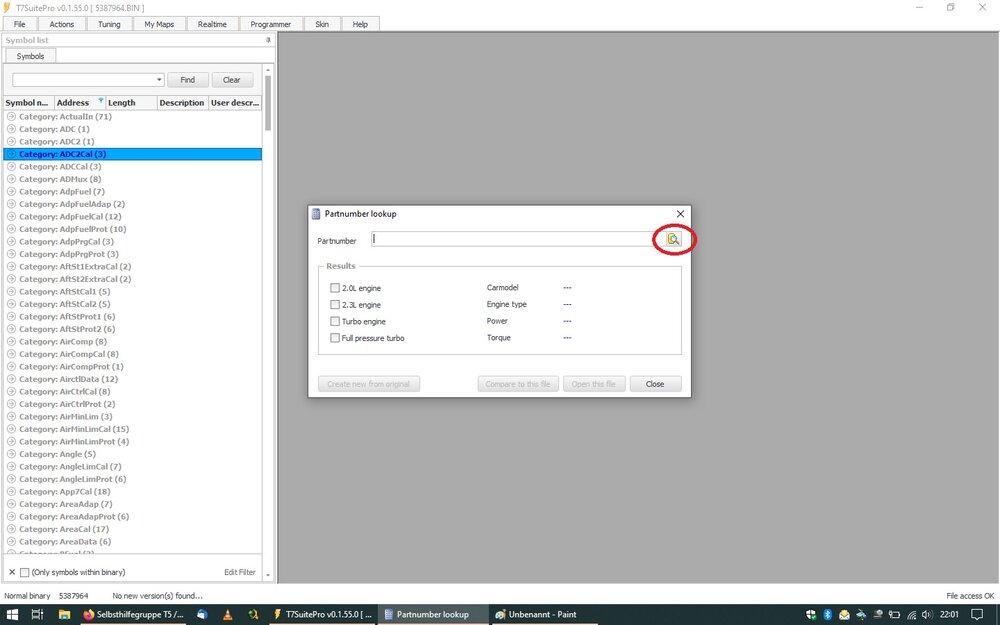The width and height of the screenshot is (1000, 625).
Task: Open File Explorer from the taskbar
Action: [64, 615]
